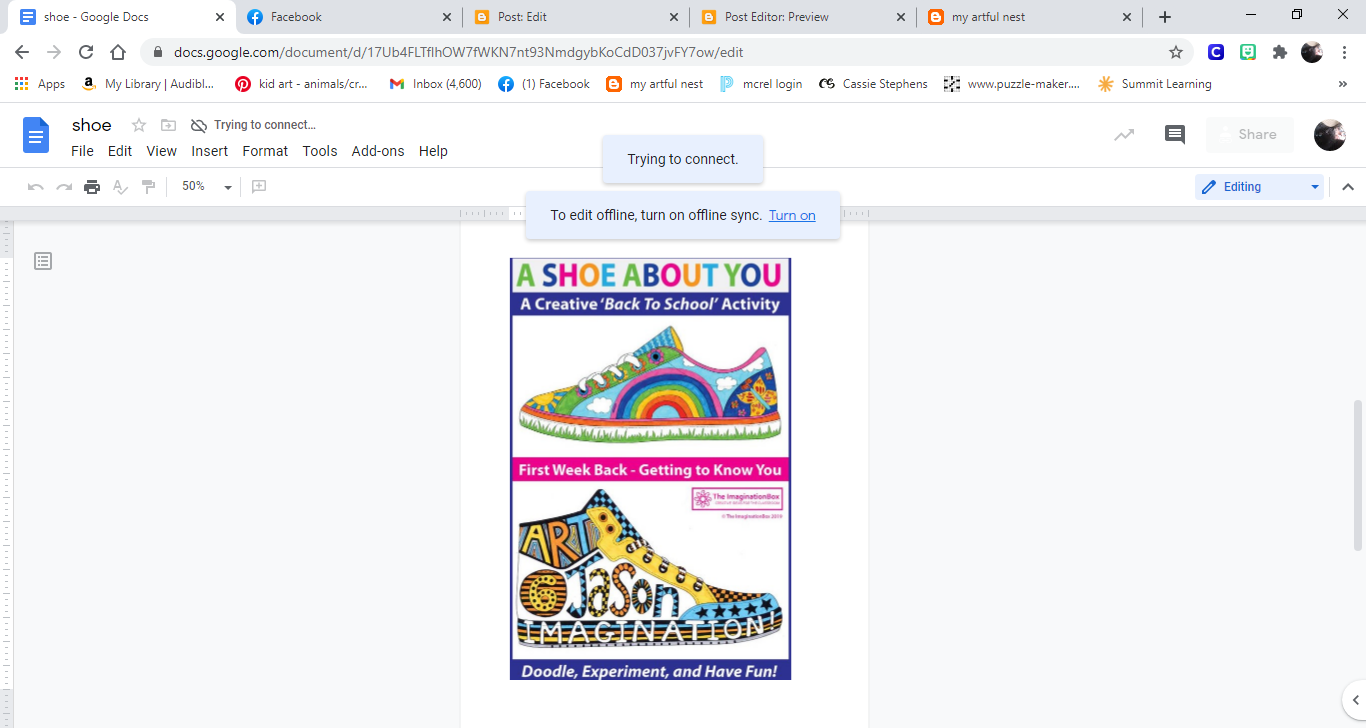Close the Post Editor: Preview tab
This screenshot has width=1366, height=728.
(900, 17)
